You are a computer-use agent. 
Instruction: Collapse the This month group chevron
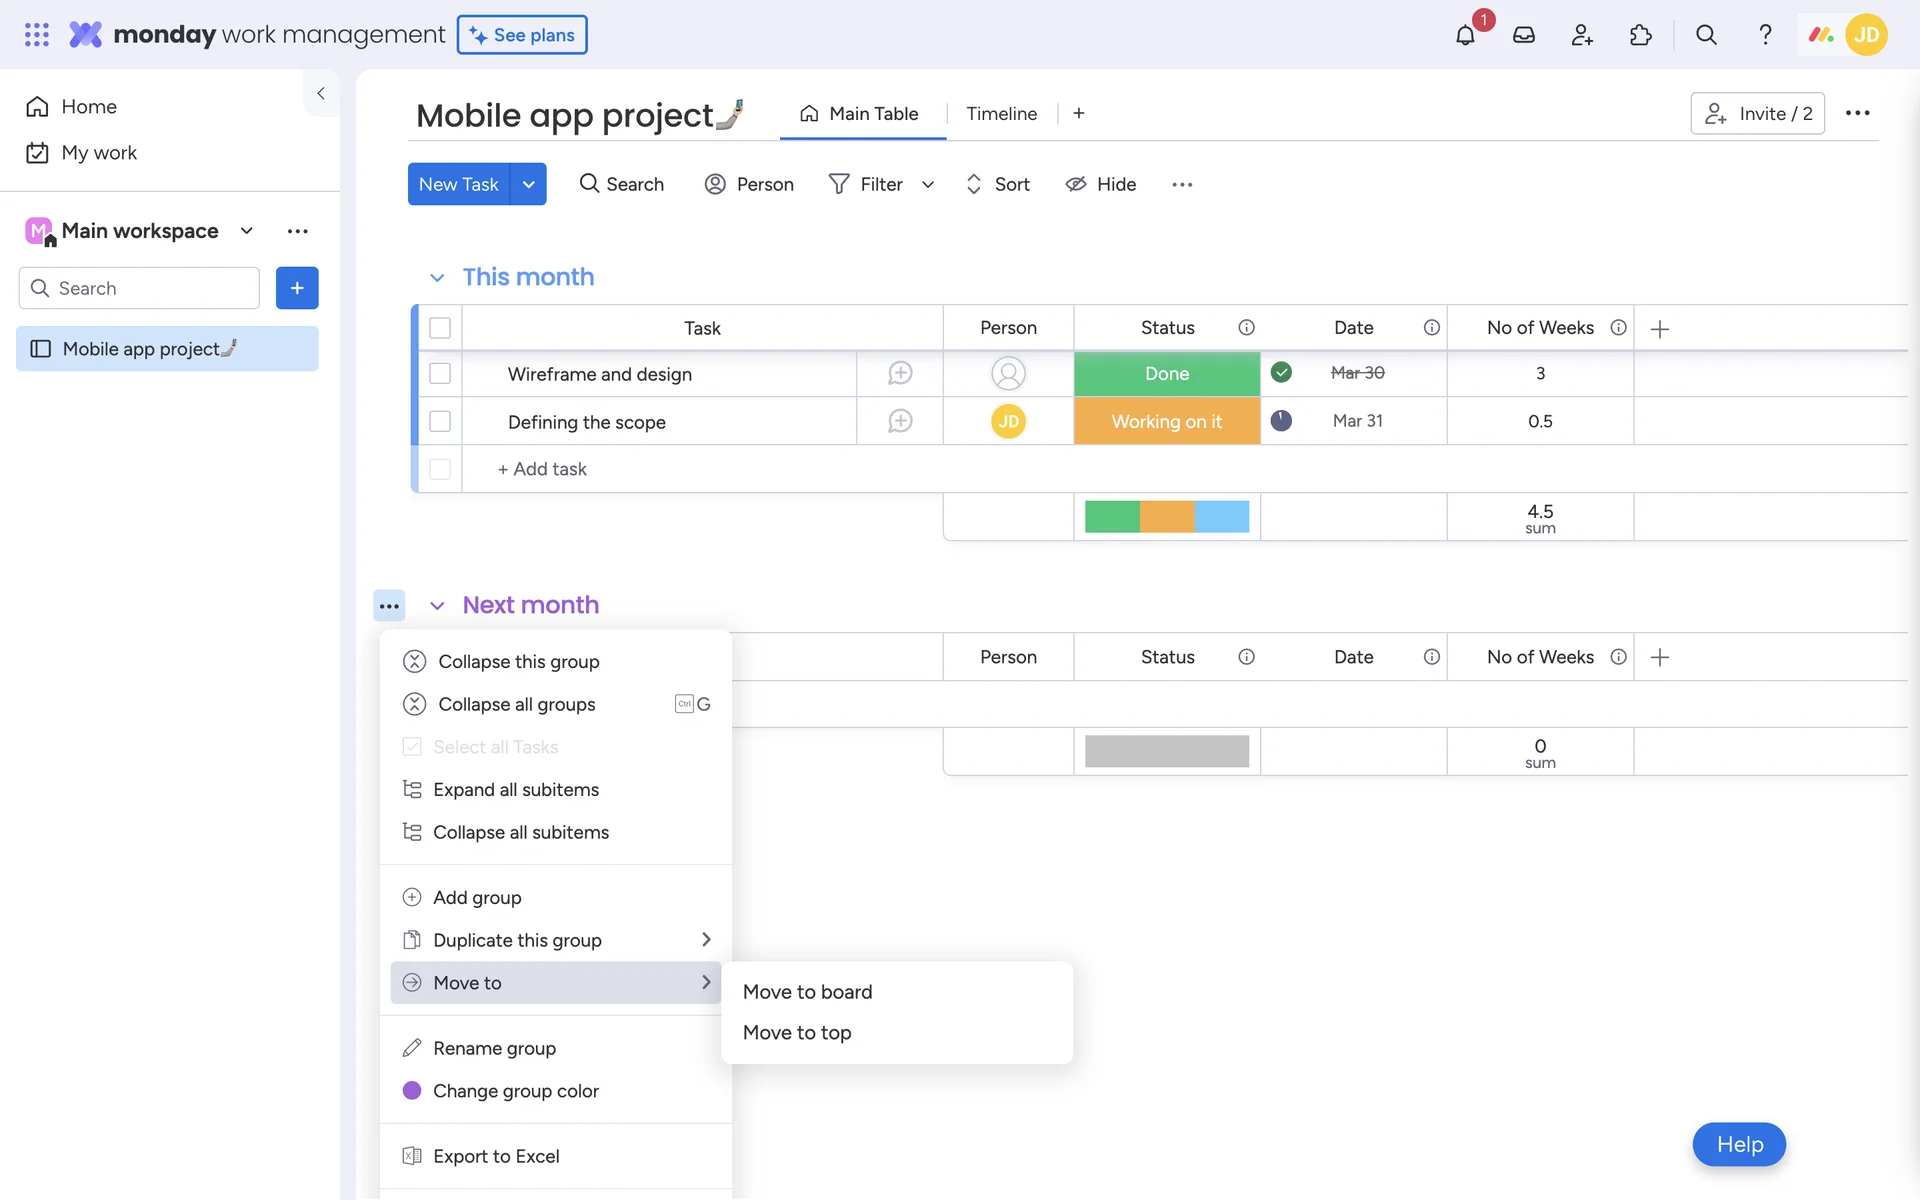[x=437, y=278]
